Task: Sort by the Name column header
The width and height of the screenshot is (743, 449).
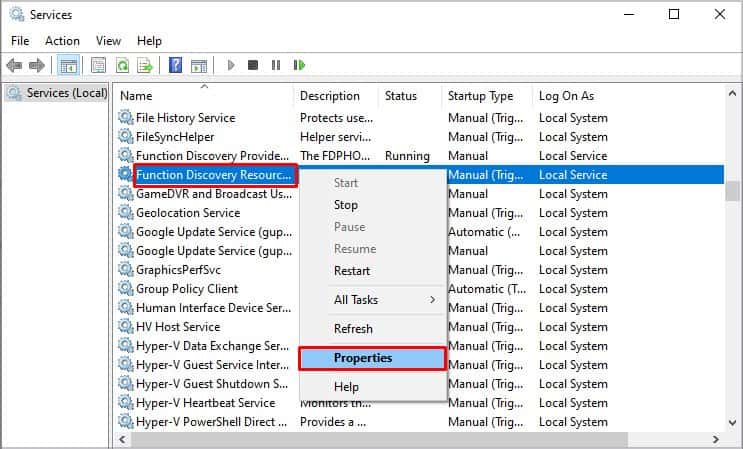Action: pos(204,96)
